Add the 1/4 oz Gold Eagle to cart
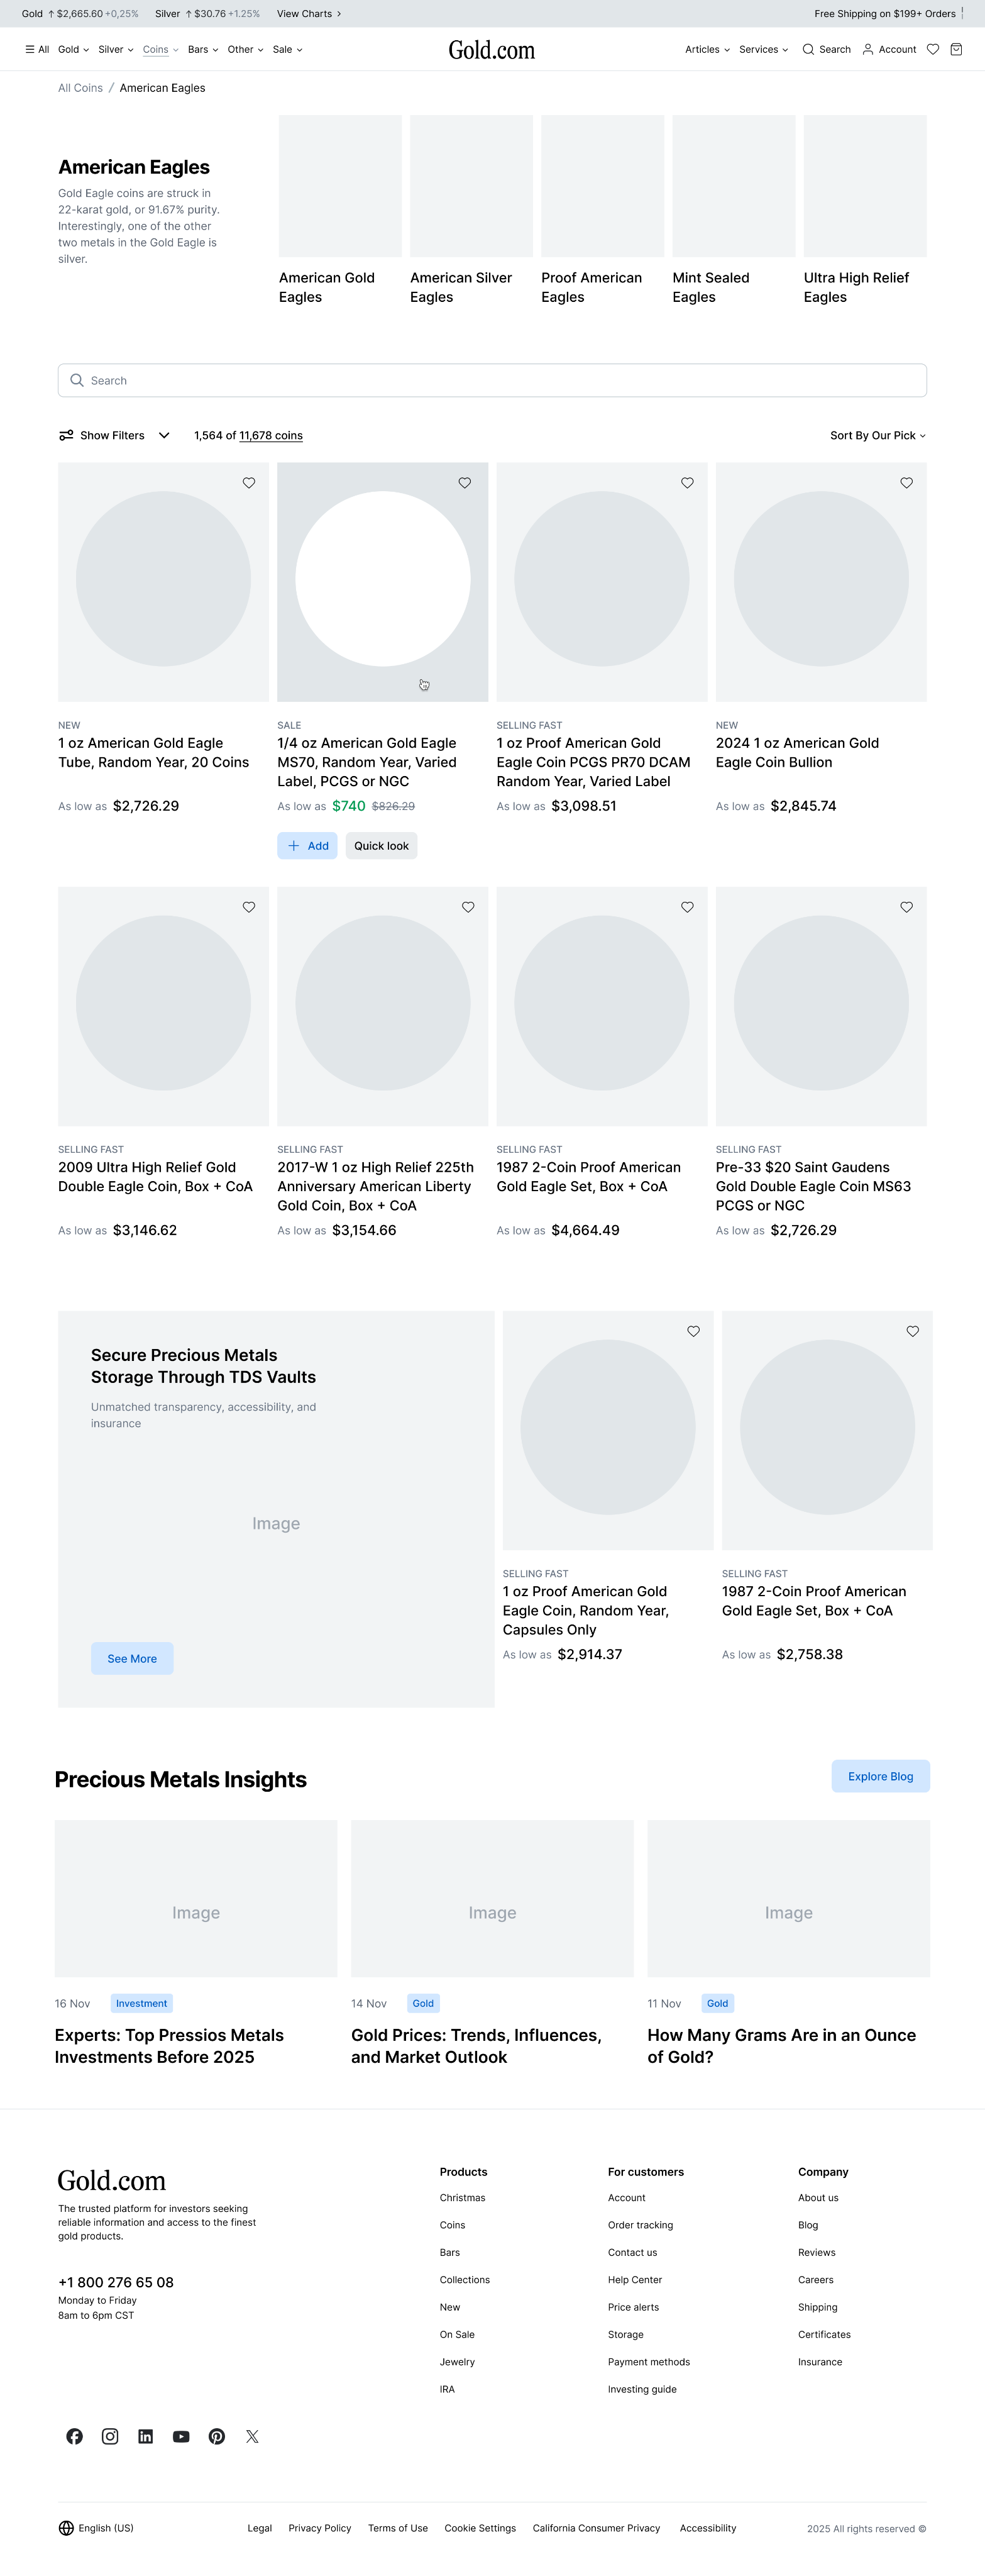Image resolution: width=985 pixels, height=2576 pixels. [x=307, y=846]
